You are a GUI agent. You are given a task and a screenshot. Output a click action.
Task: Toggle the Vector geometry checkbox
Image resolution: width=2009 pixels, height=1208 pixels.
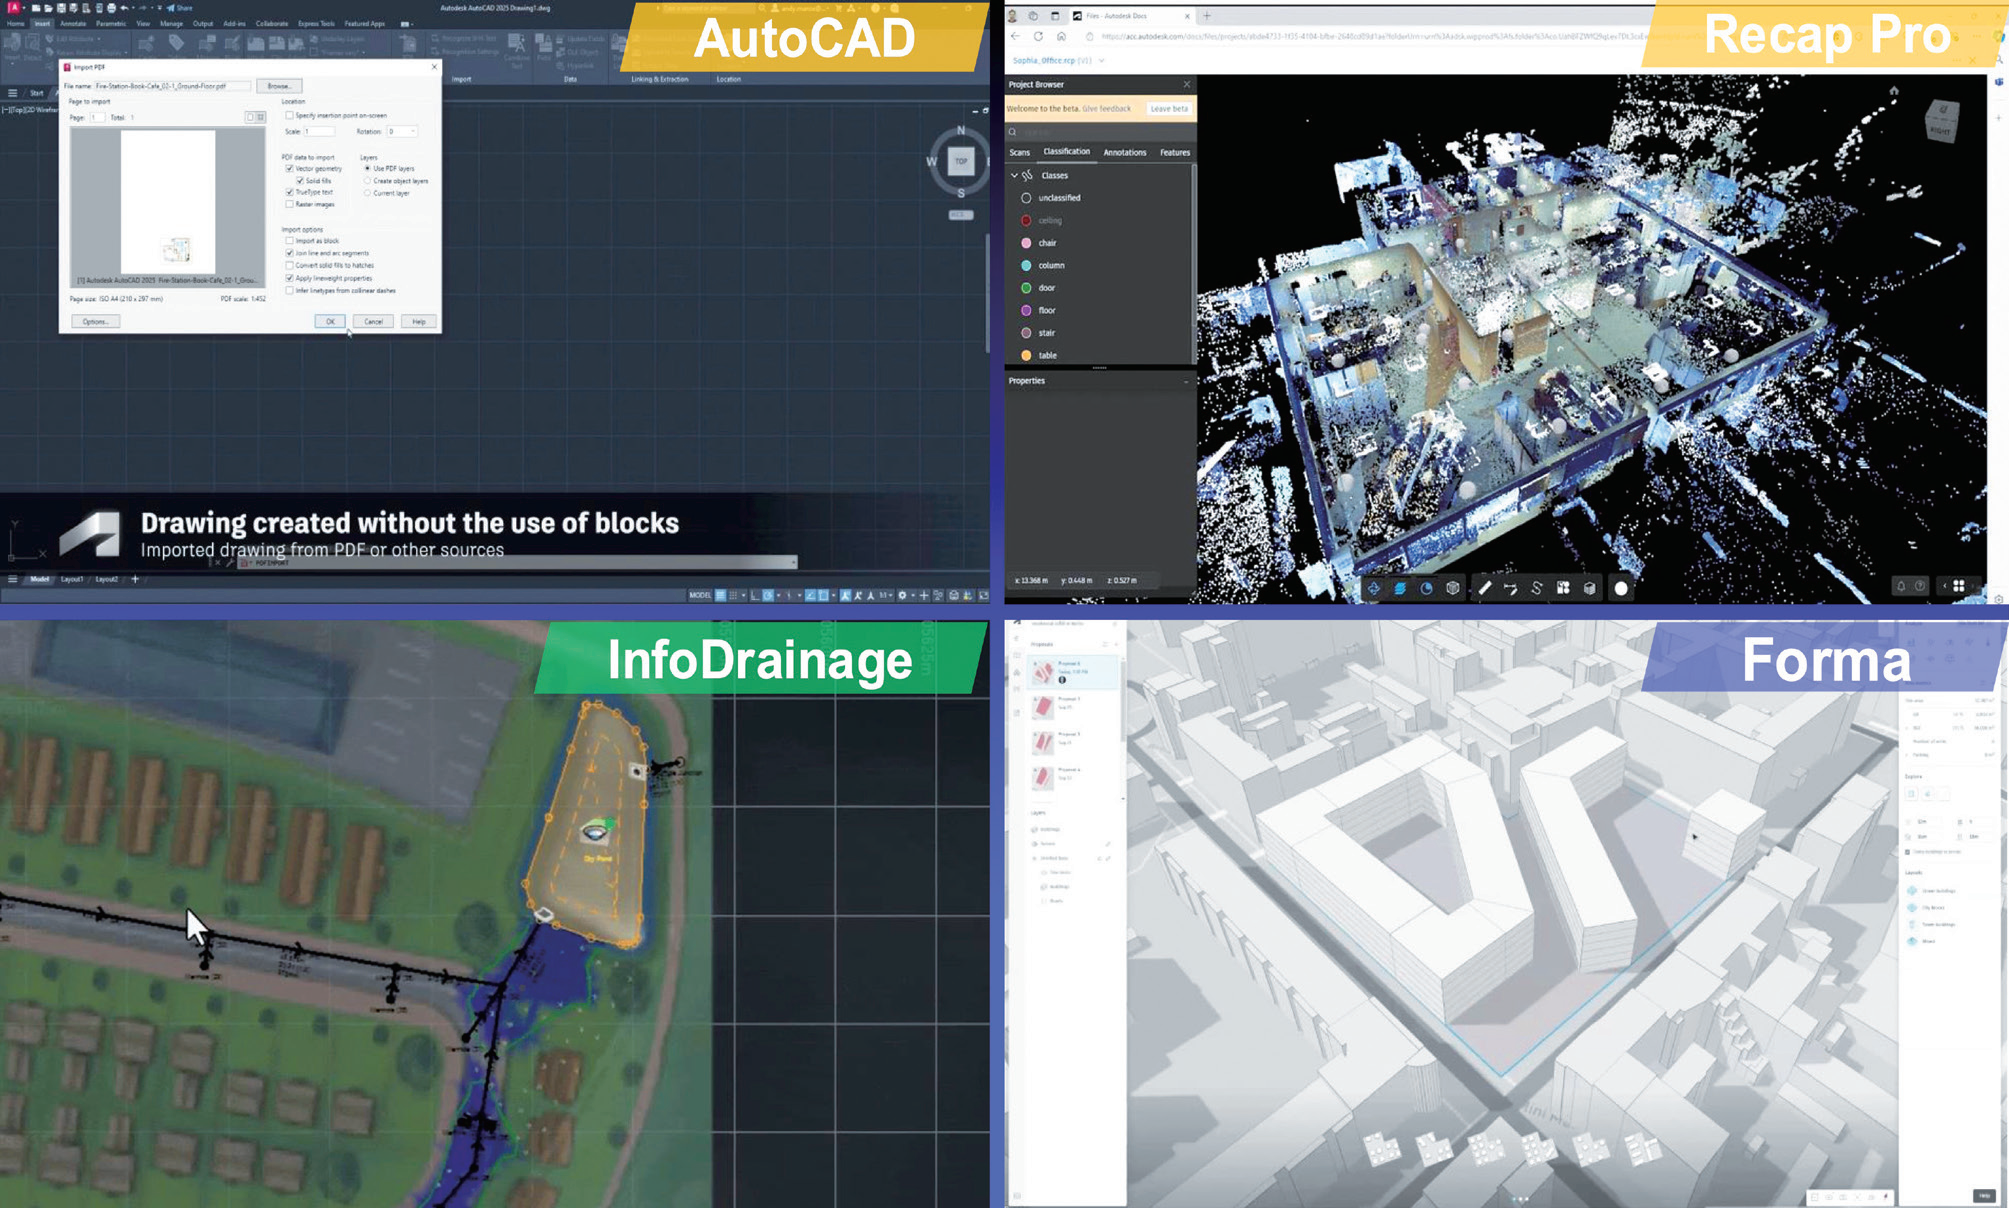[x=289, y=168]
